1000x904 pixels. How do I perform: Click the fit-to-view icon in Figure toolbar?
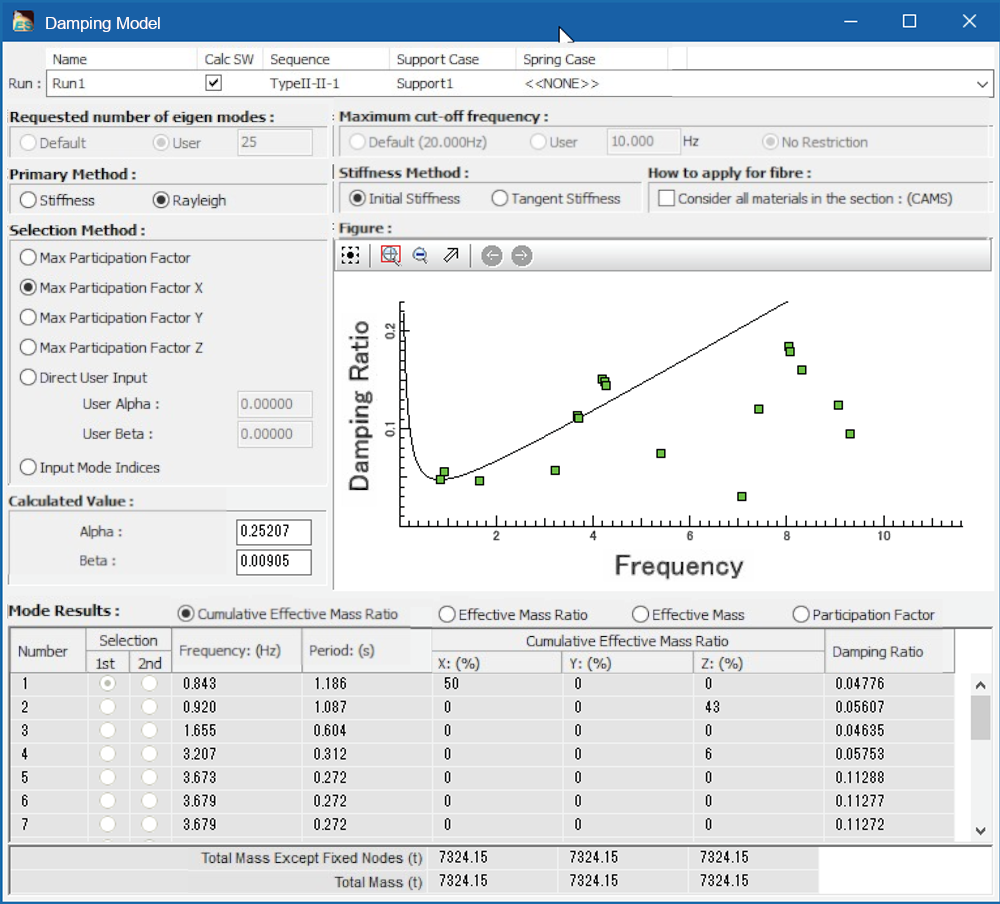(350, 256)
